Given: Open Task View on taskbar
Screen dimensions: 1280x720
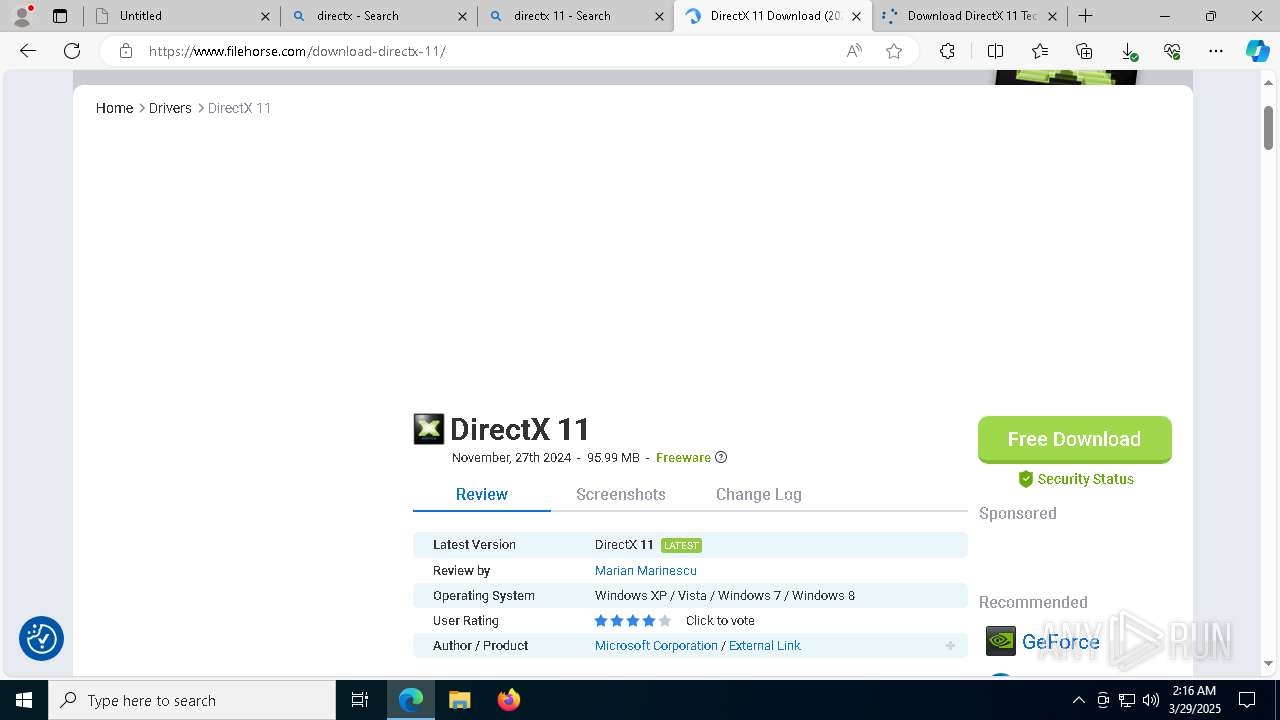Looking at the screenshot, I should [x=360, y=700].
